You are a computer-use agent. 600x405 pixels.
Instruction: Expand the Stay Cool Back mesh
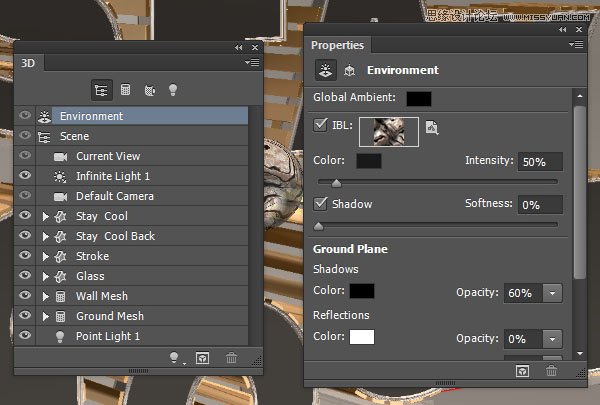(46, 236)
